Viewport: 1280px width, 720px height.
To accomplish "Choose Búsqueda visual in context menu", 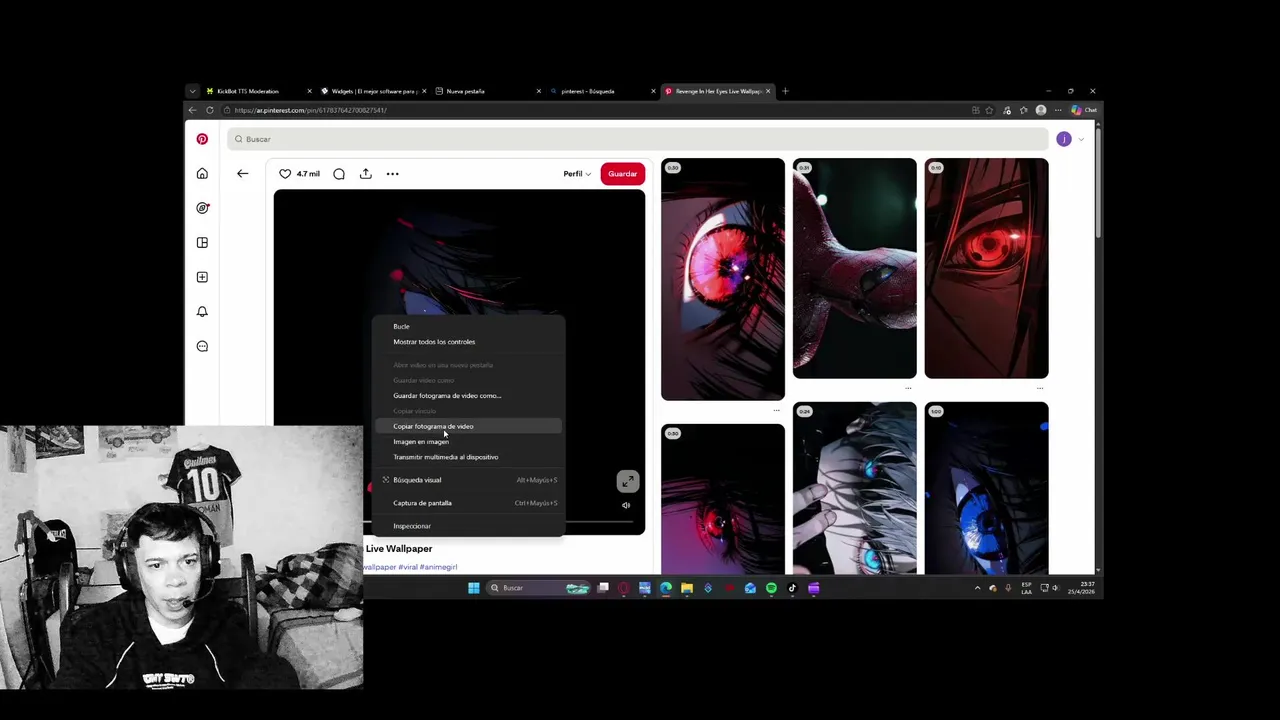I will click(x=468, y=480).
